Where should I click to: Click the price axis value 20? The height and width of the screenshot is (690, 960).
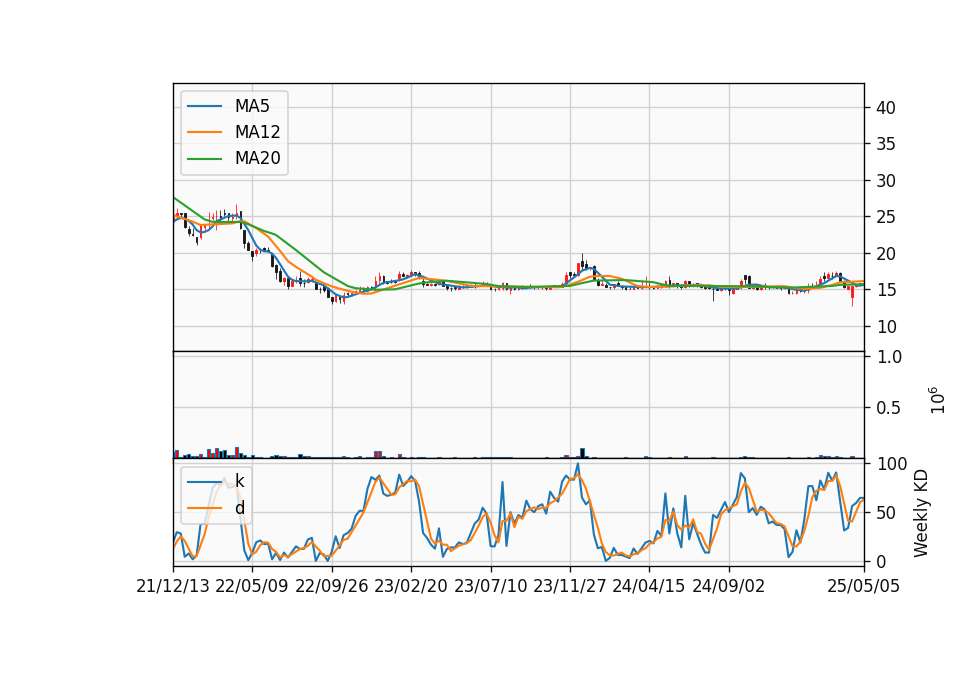tap(886, 254)
